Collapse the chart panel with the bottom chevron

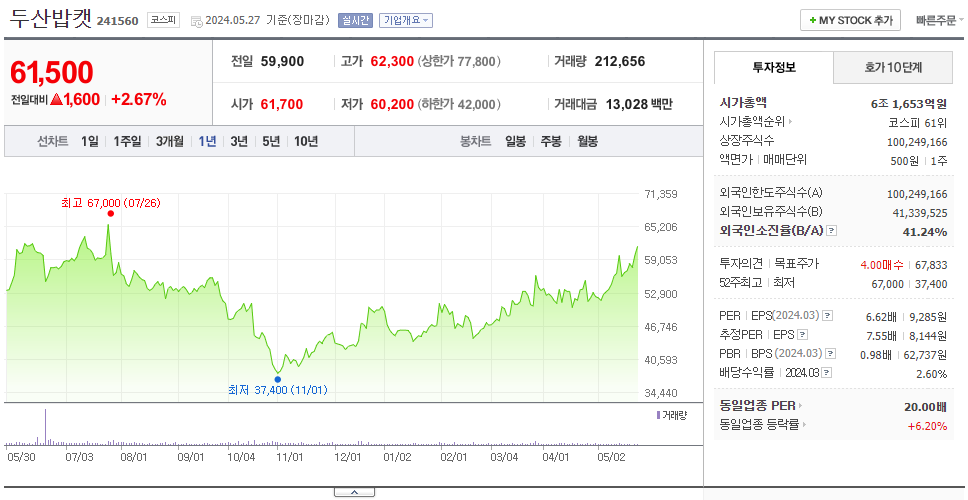[354, 493]
